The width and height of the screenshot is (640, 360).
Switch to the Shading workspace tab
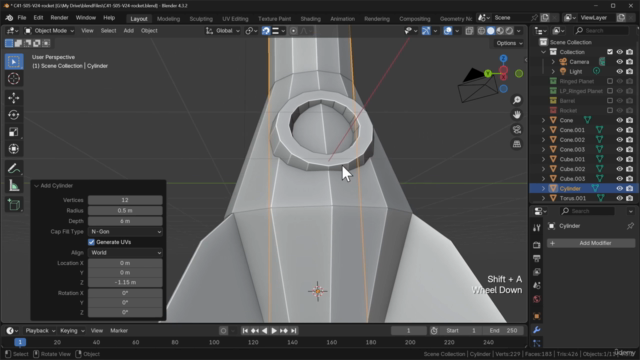[x=310, y=19]
